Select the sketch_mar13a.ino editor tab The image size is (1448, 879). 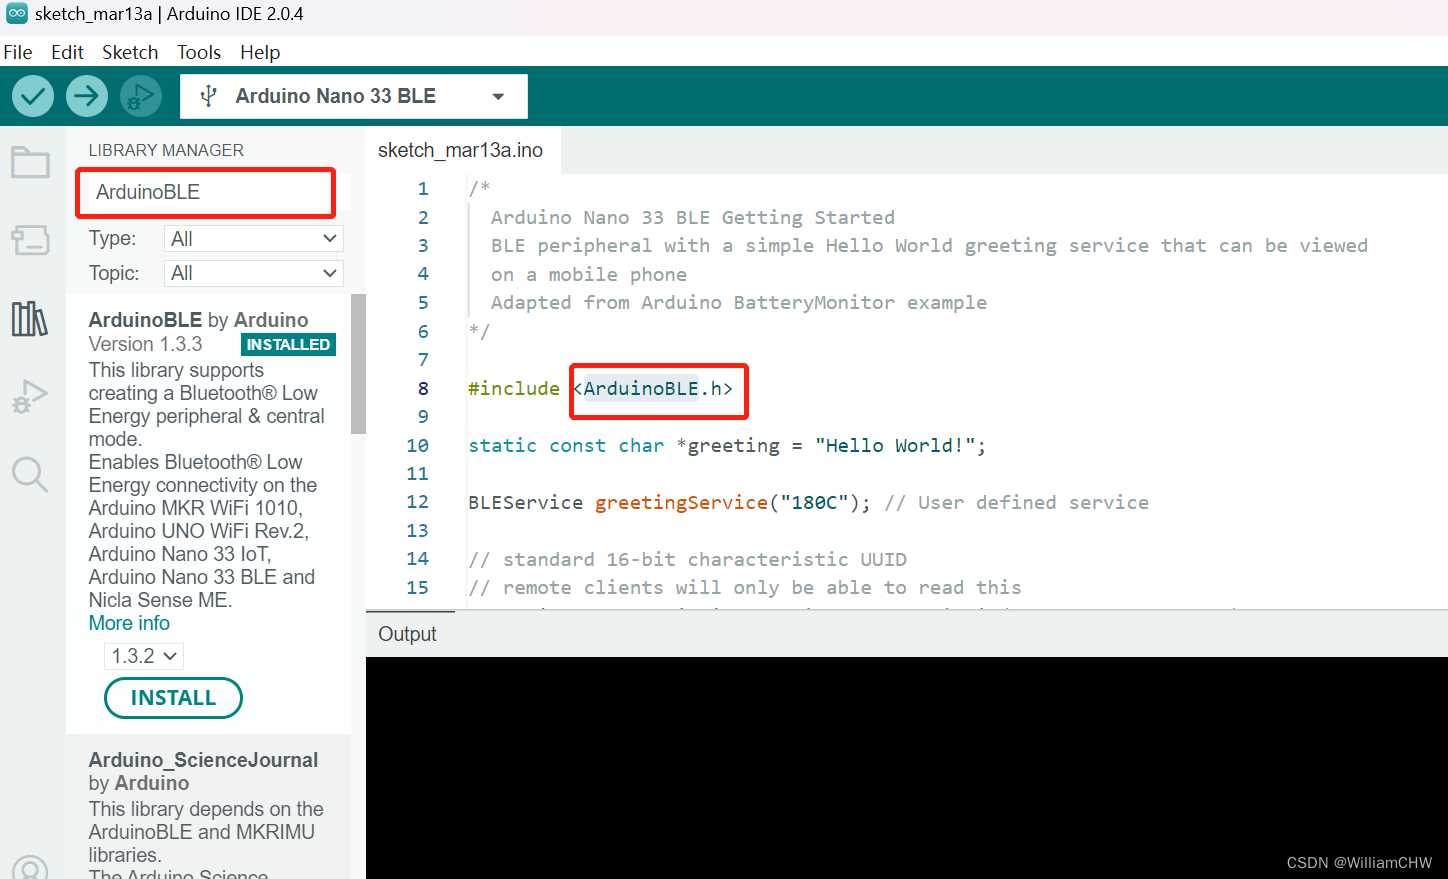(460, 150)
